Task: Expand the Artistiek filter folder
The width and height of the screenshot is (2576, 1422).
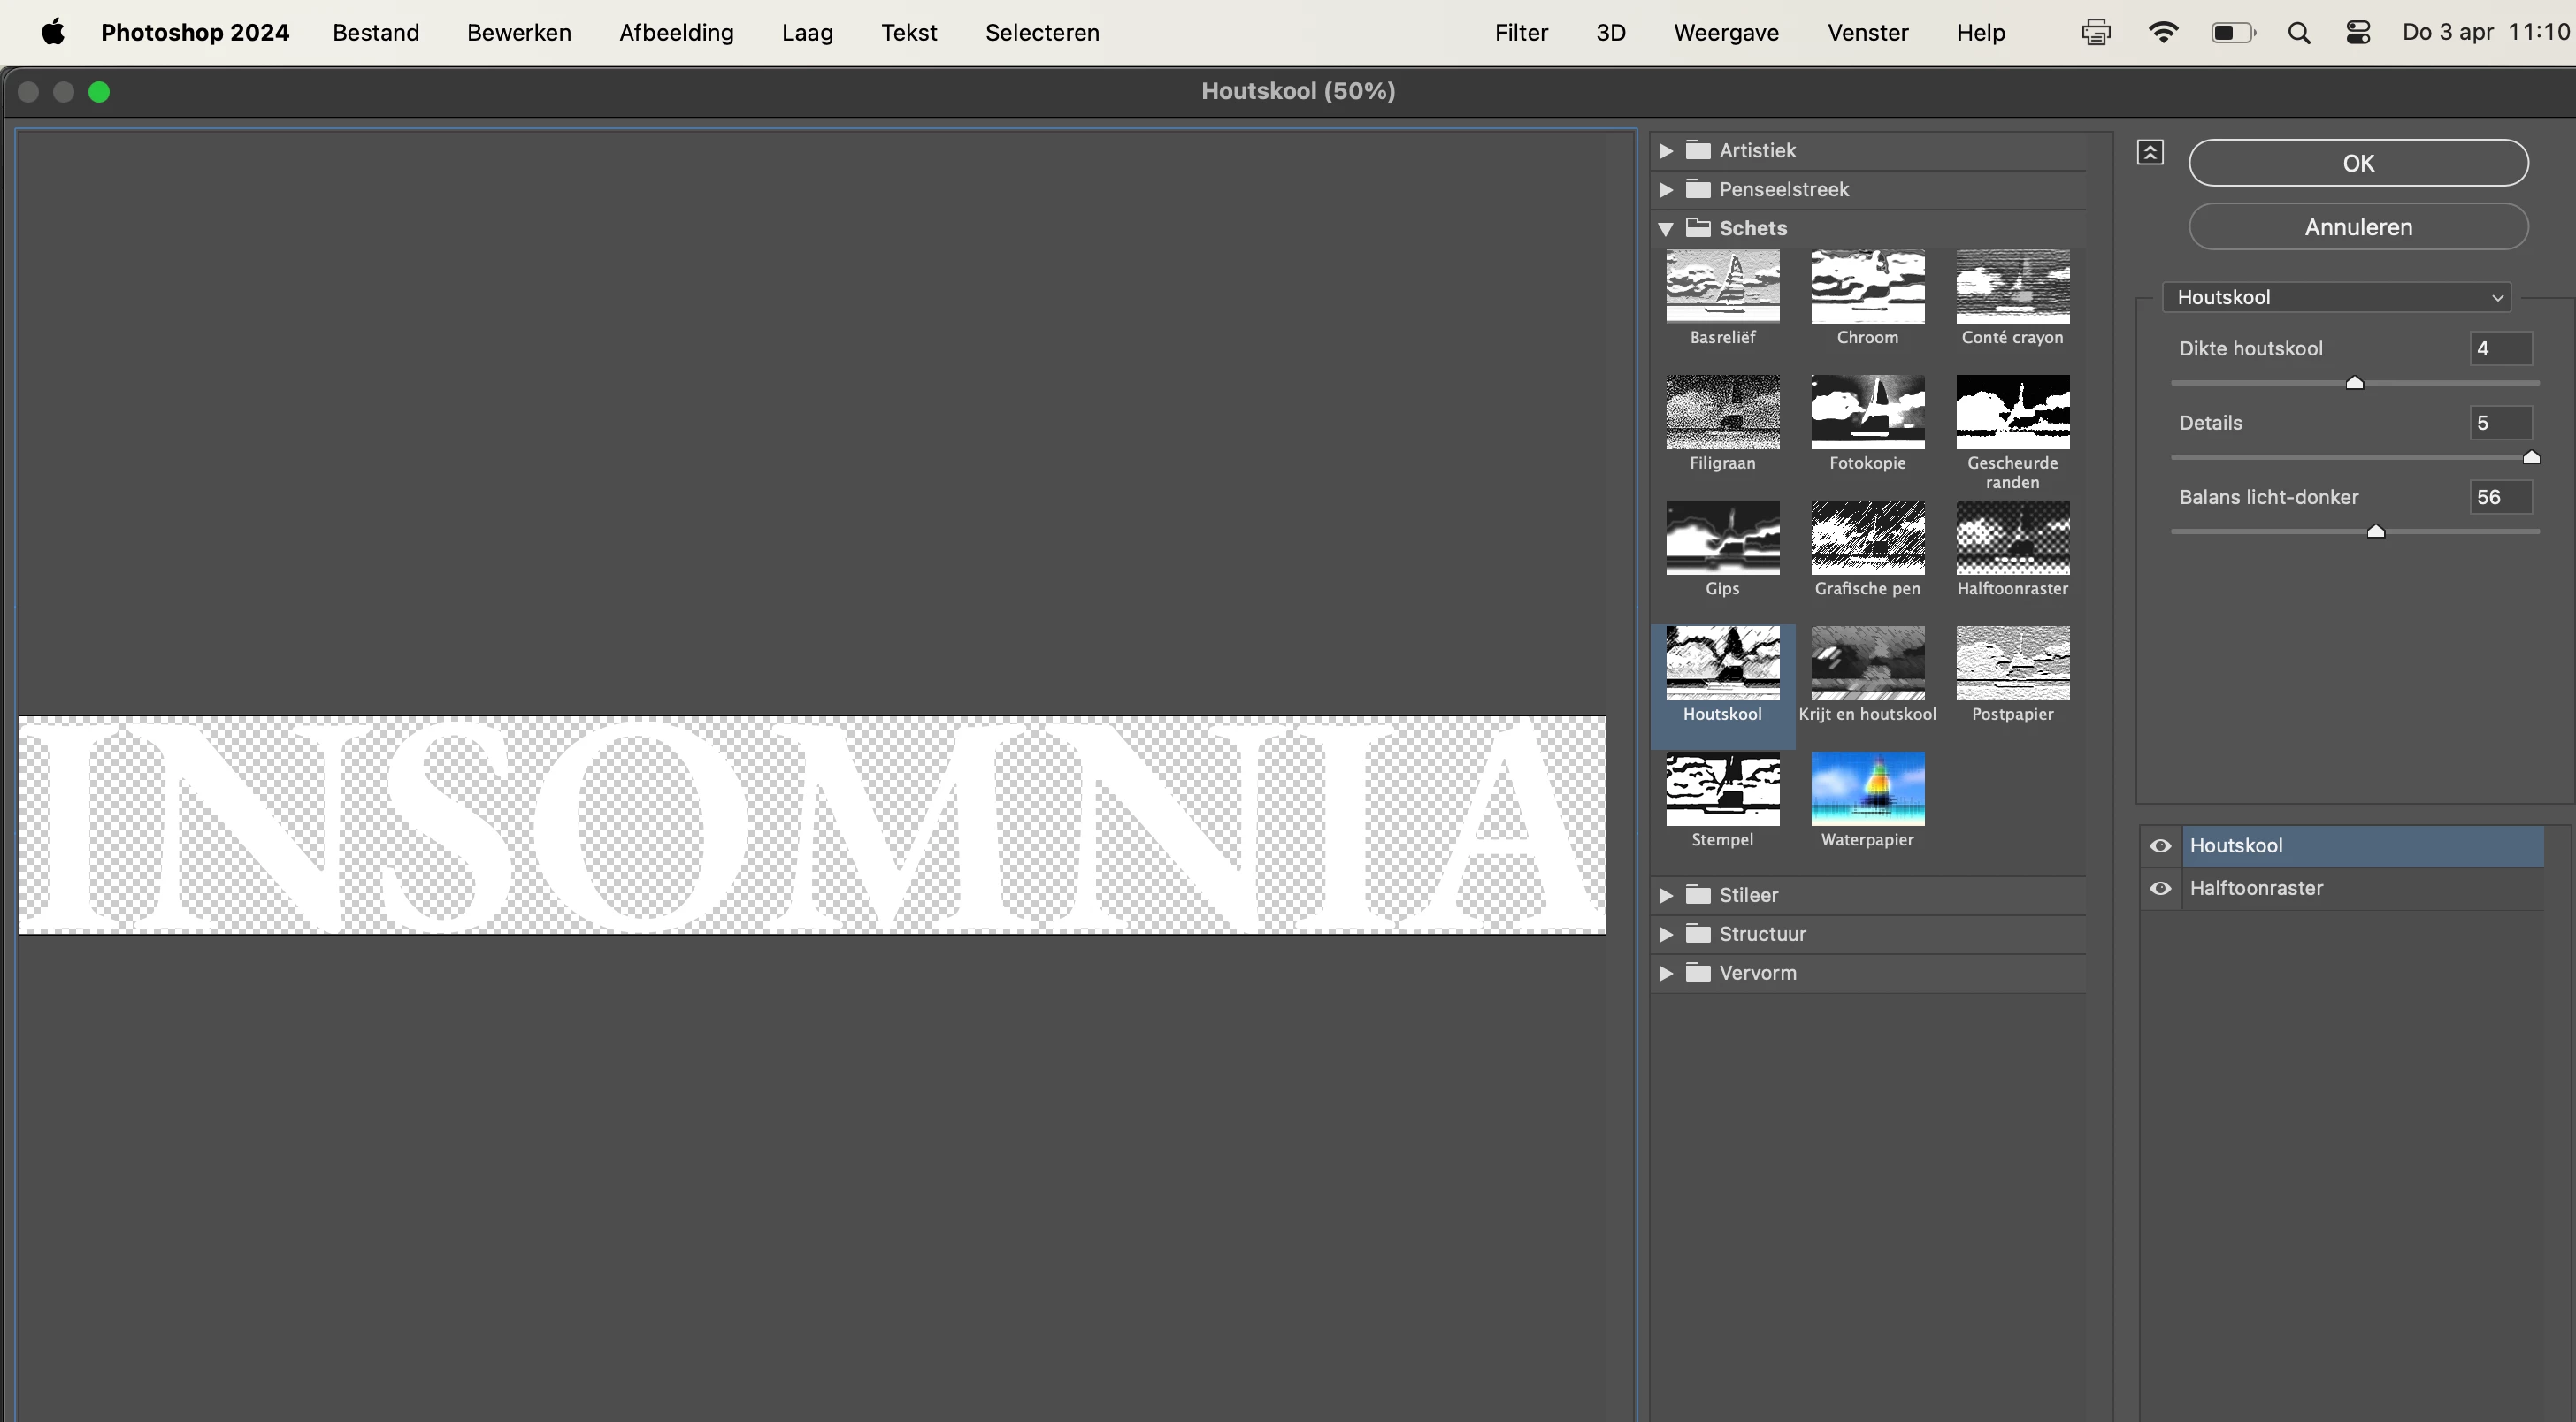Action: tap(1666, 151)
